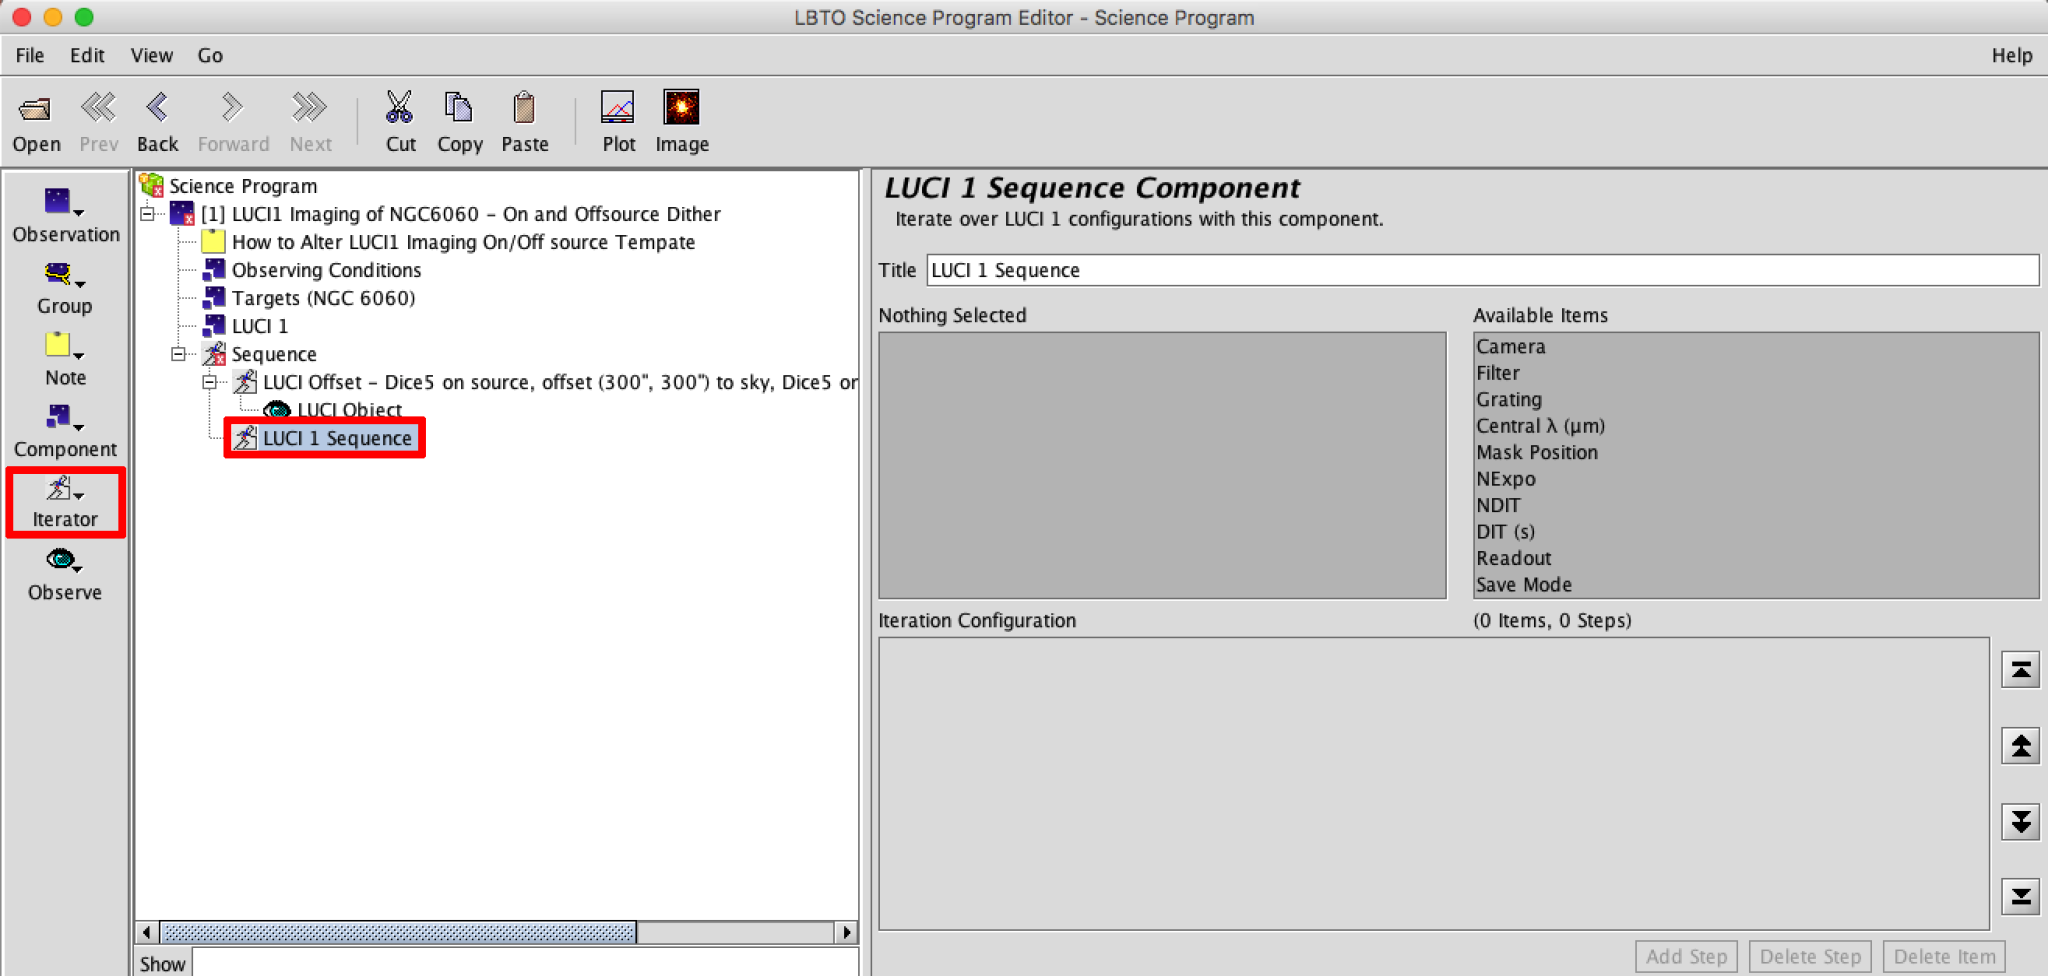Open the How to Alter LUCI1 note
Image resolution: width=2048 pixels, height=976 pixels.
click(x=463, y=242)
